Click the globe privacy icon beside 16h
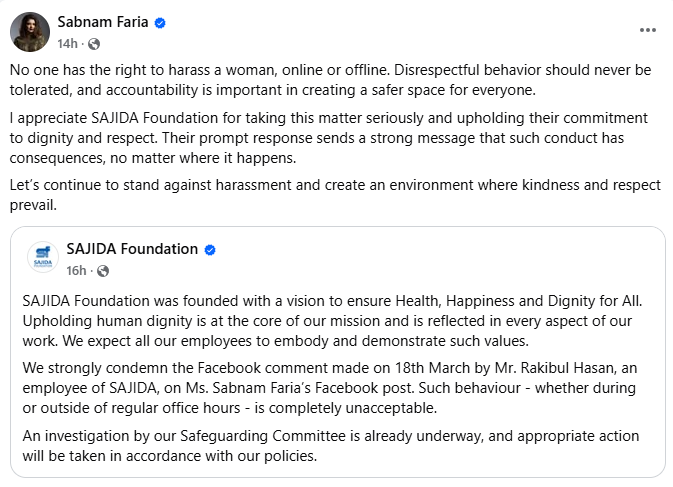This screenshot has height=487, width=673. tap(103, 271)
